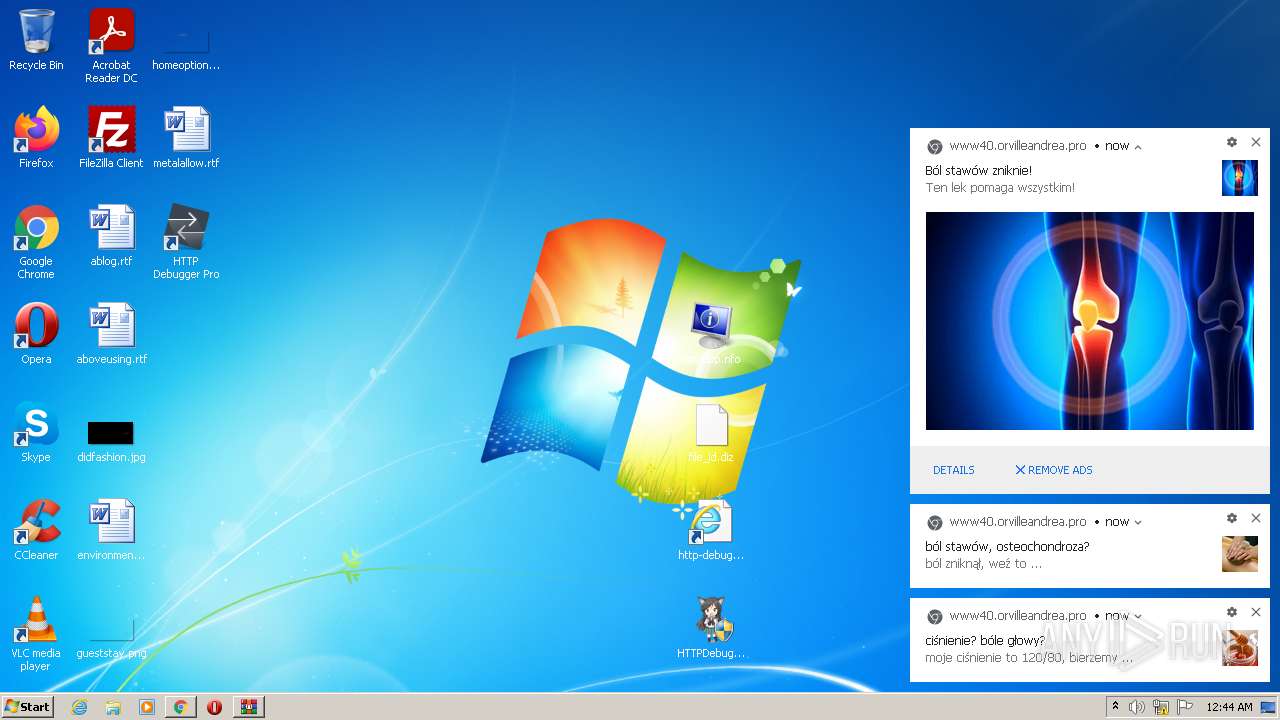
Task: Open Internet Explorer from the taskbar
Action: click(x=79, y=707)
